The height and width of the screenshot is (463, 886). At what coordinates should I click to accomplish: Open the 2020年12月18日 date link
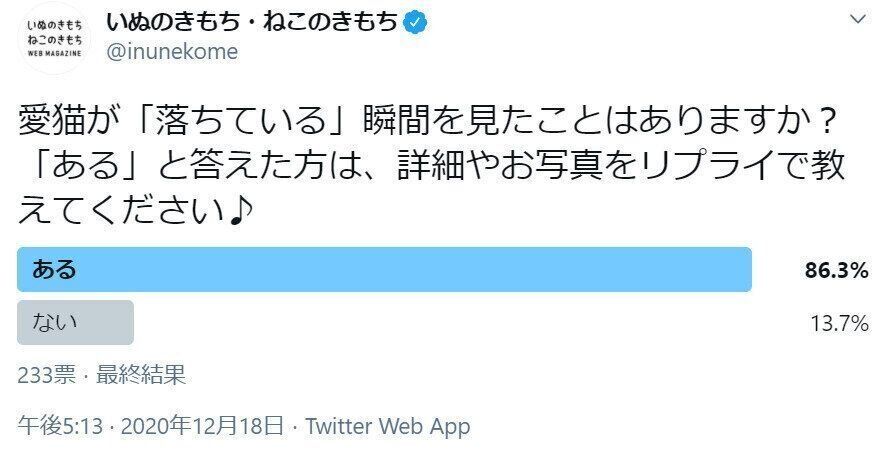[203, 427]
